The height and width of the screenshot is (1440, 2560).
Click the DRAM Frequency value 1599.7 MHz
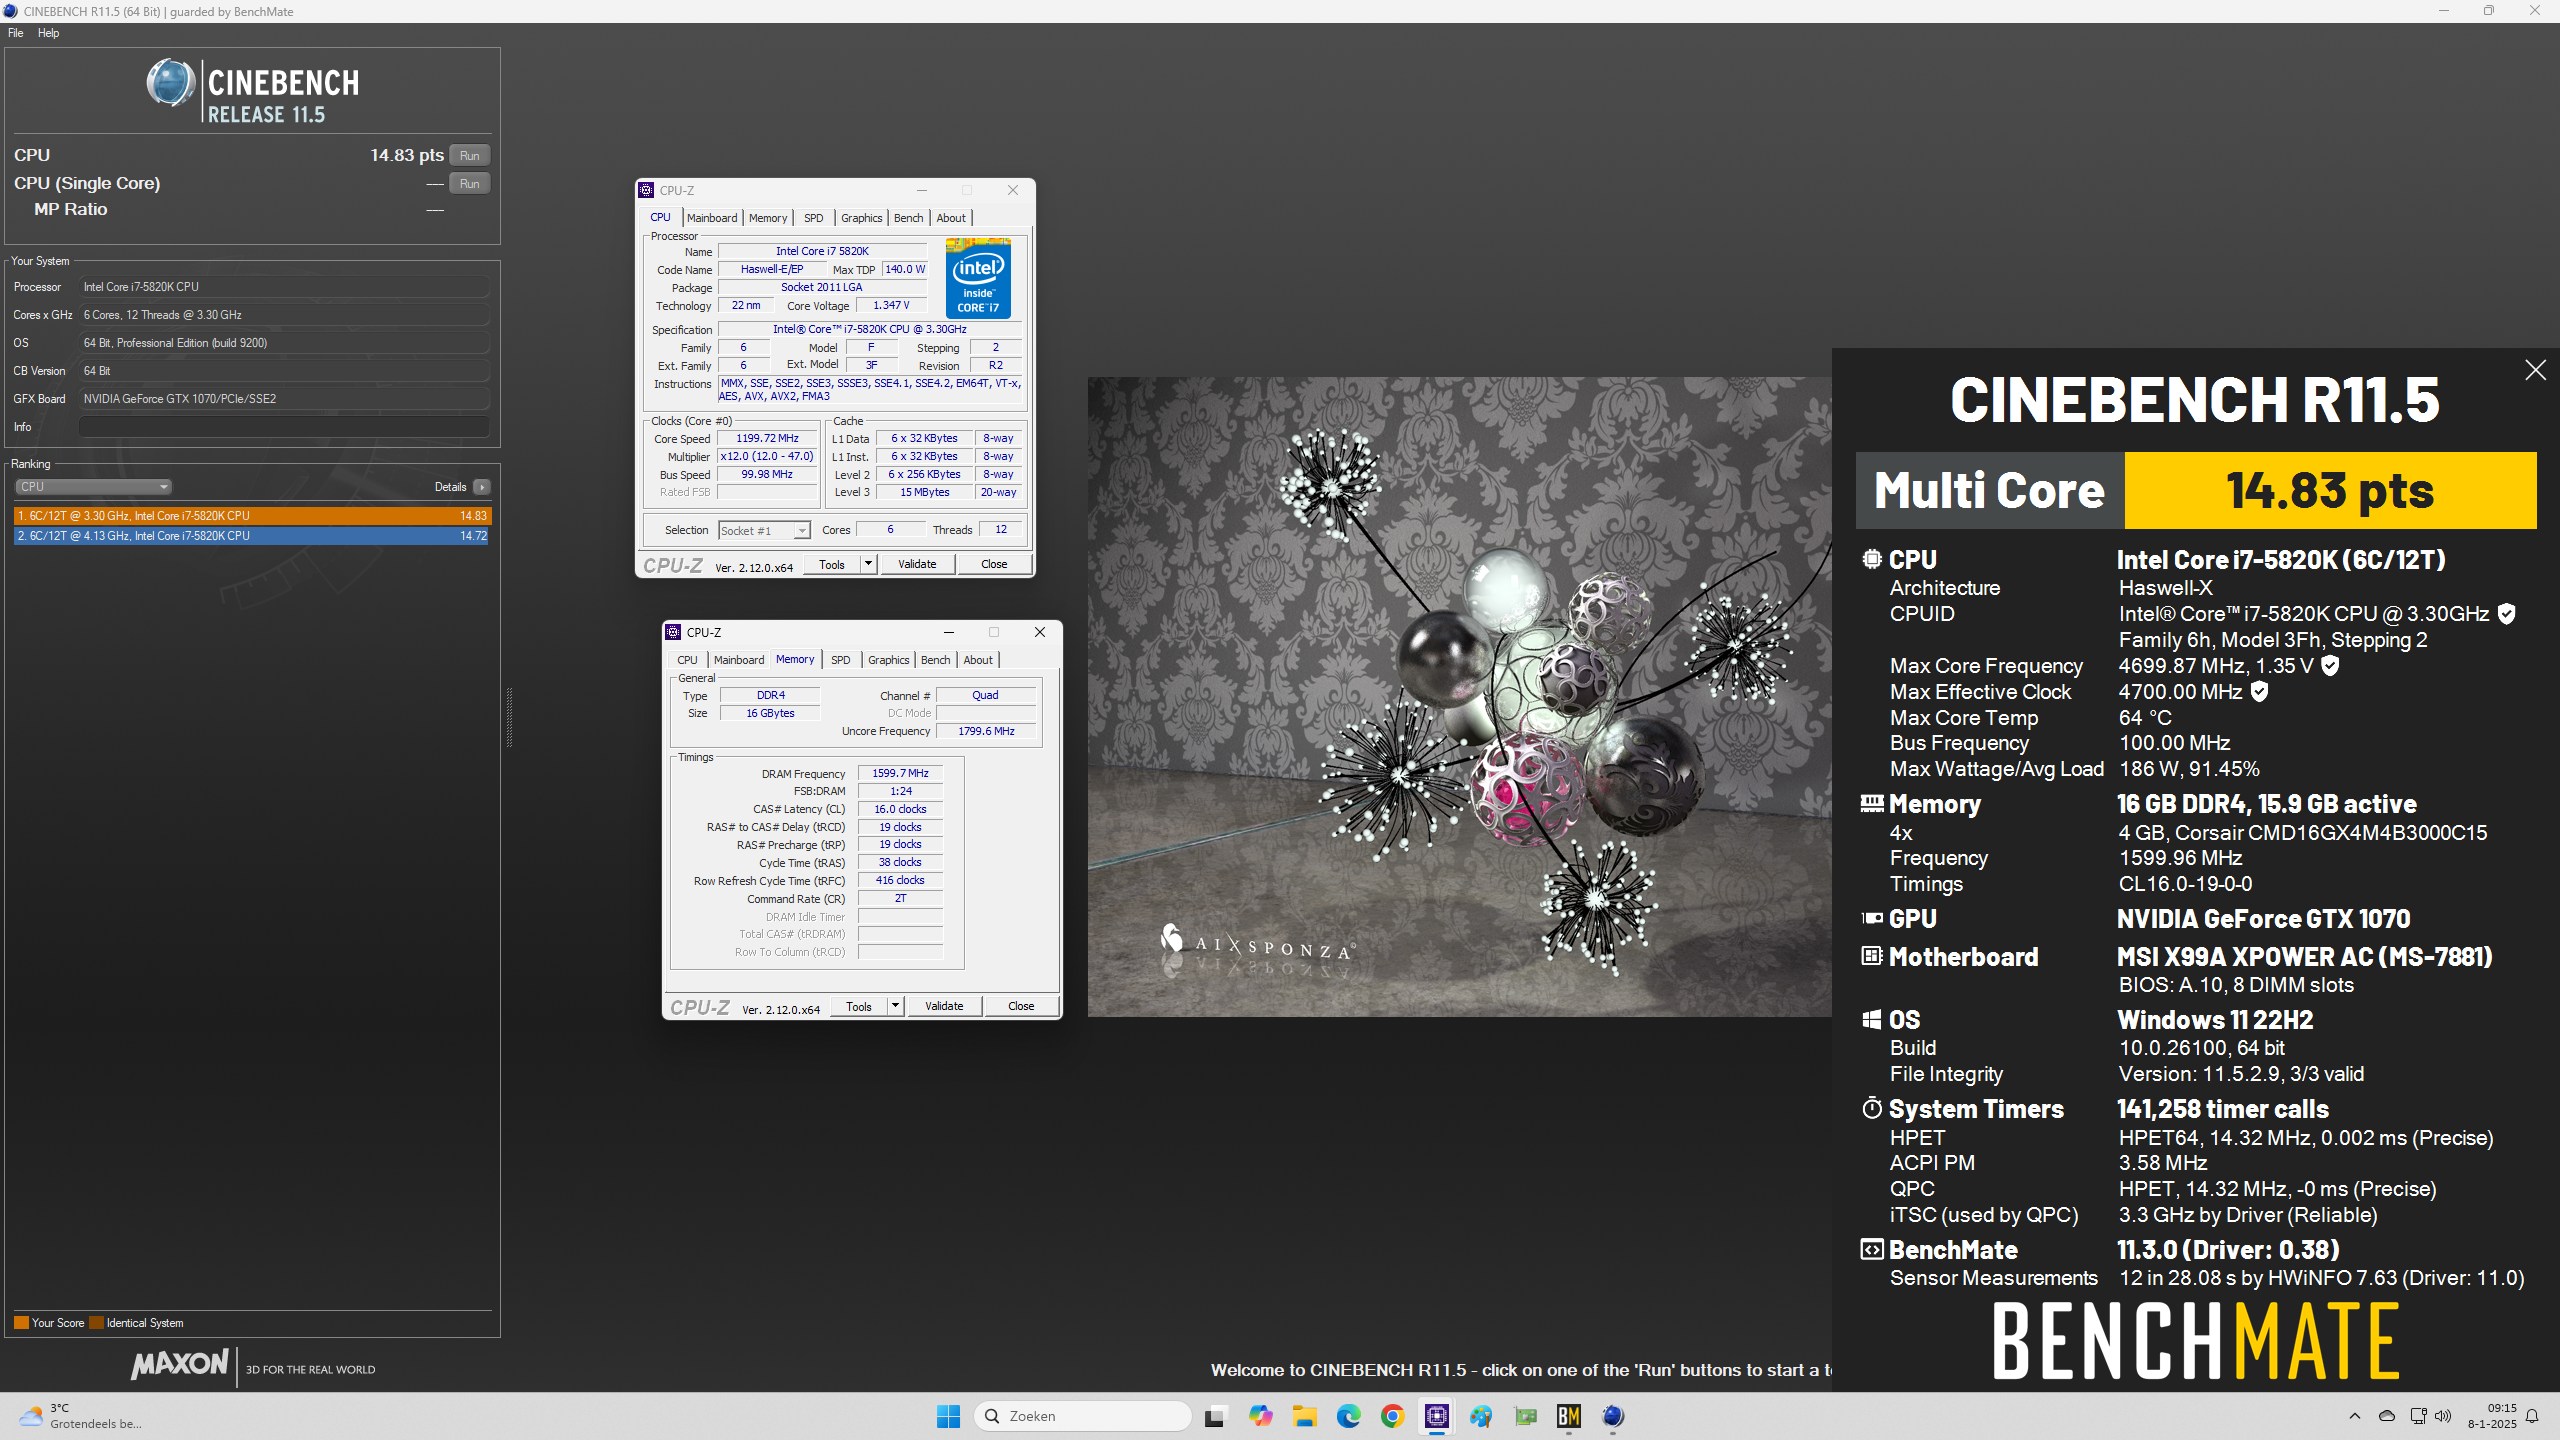(x=900, y=773)
